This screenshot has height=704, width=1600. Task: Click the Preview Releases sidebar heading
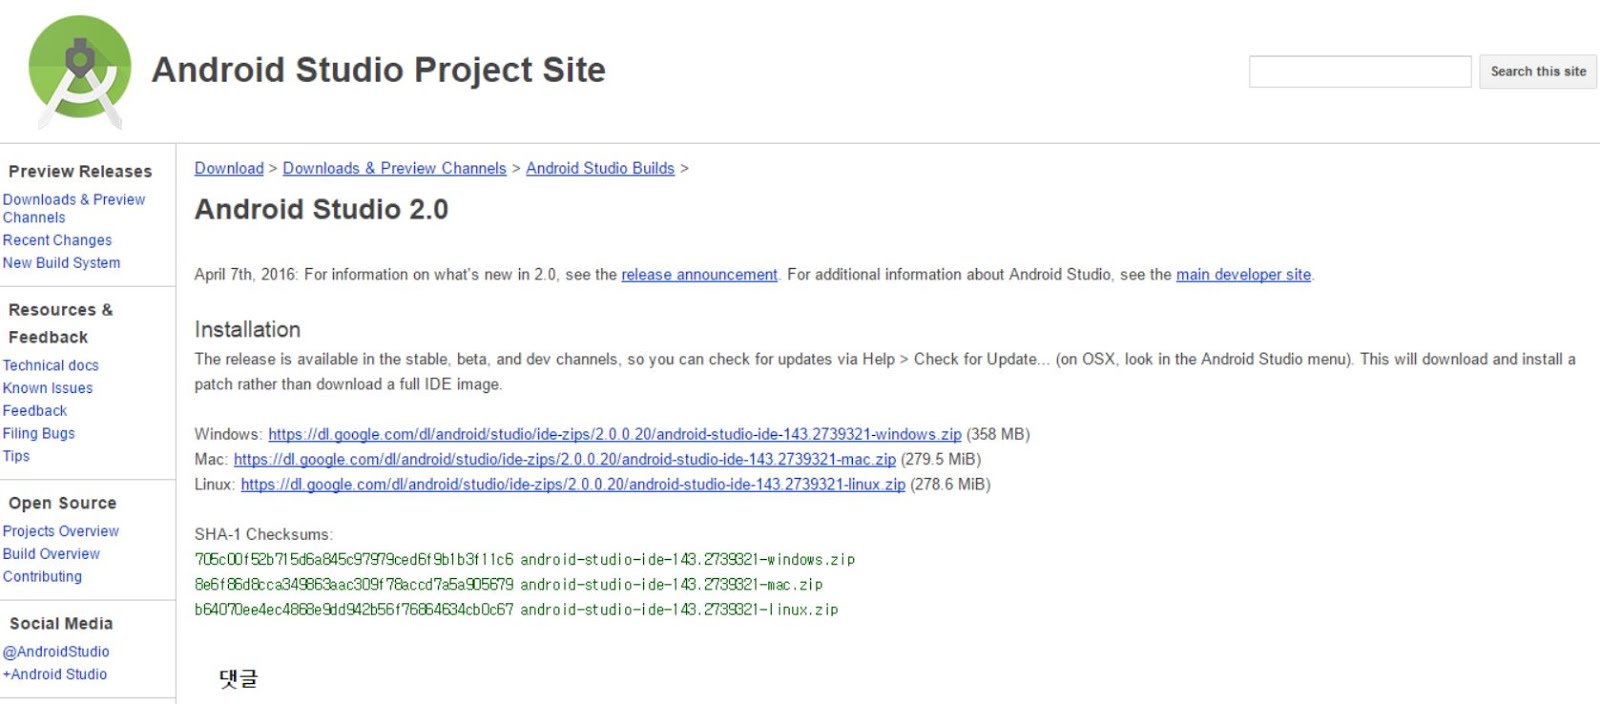click(80, 172)
